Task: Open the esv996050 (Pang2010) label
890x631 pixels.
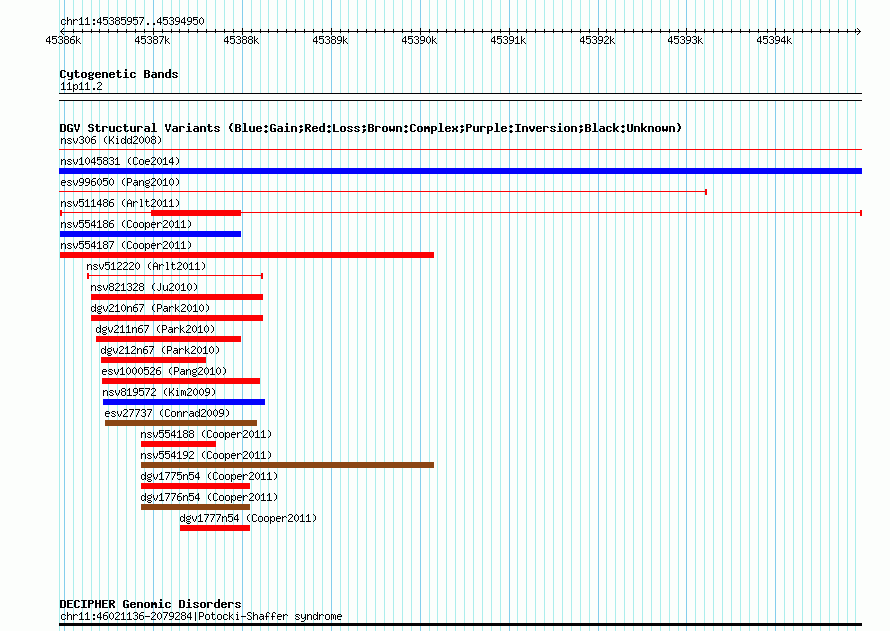Action: pos(120,182)
